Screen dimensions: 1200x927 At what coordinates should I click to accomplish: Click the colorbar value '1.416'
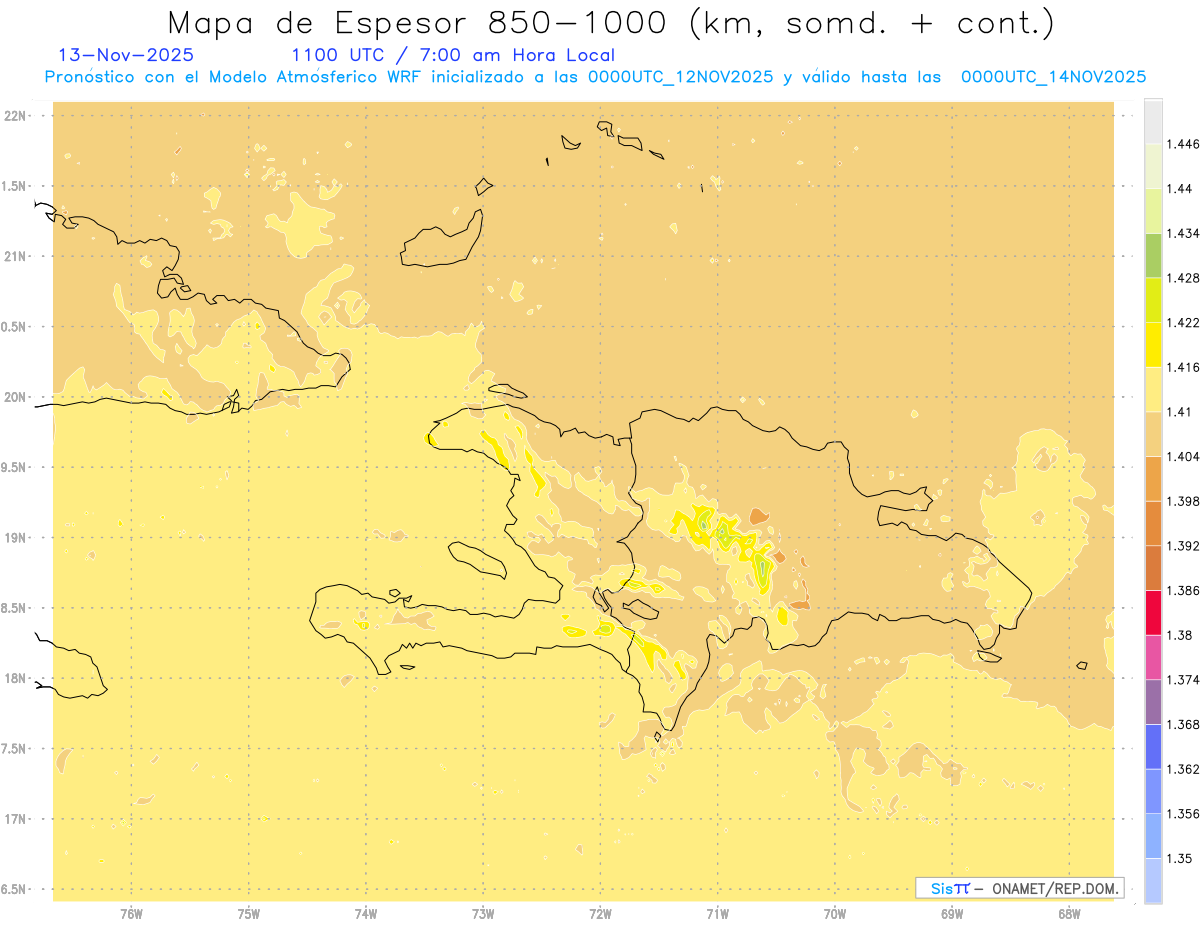(1183, 367)
